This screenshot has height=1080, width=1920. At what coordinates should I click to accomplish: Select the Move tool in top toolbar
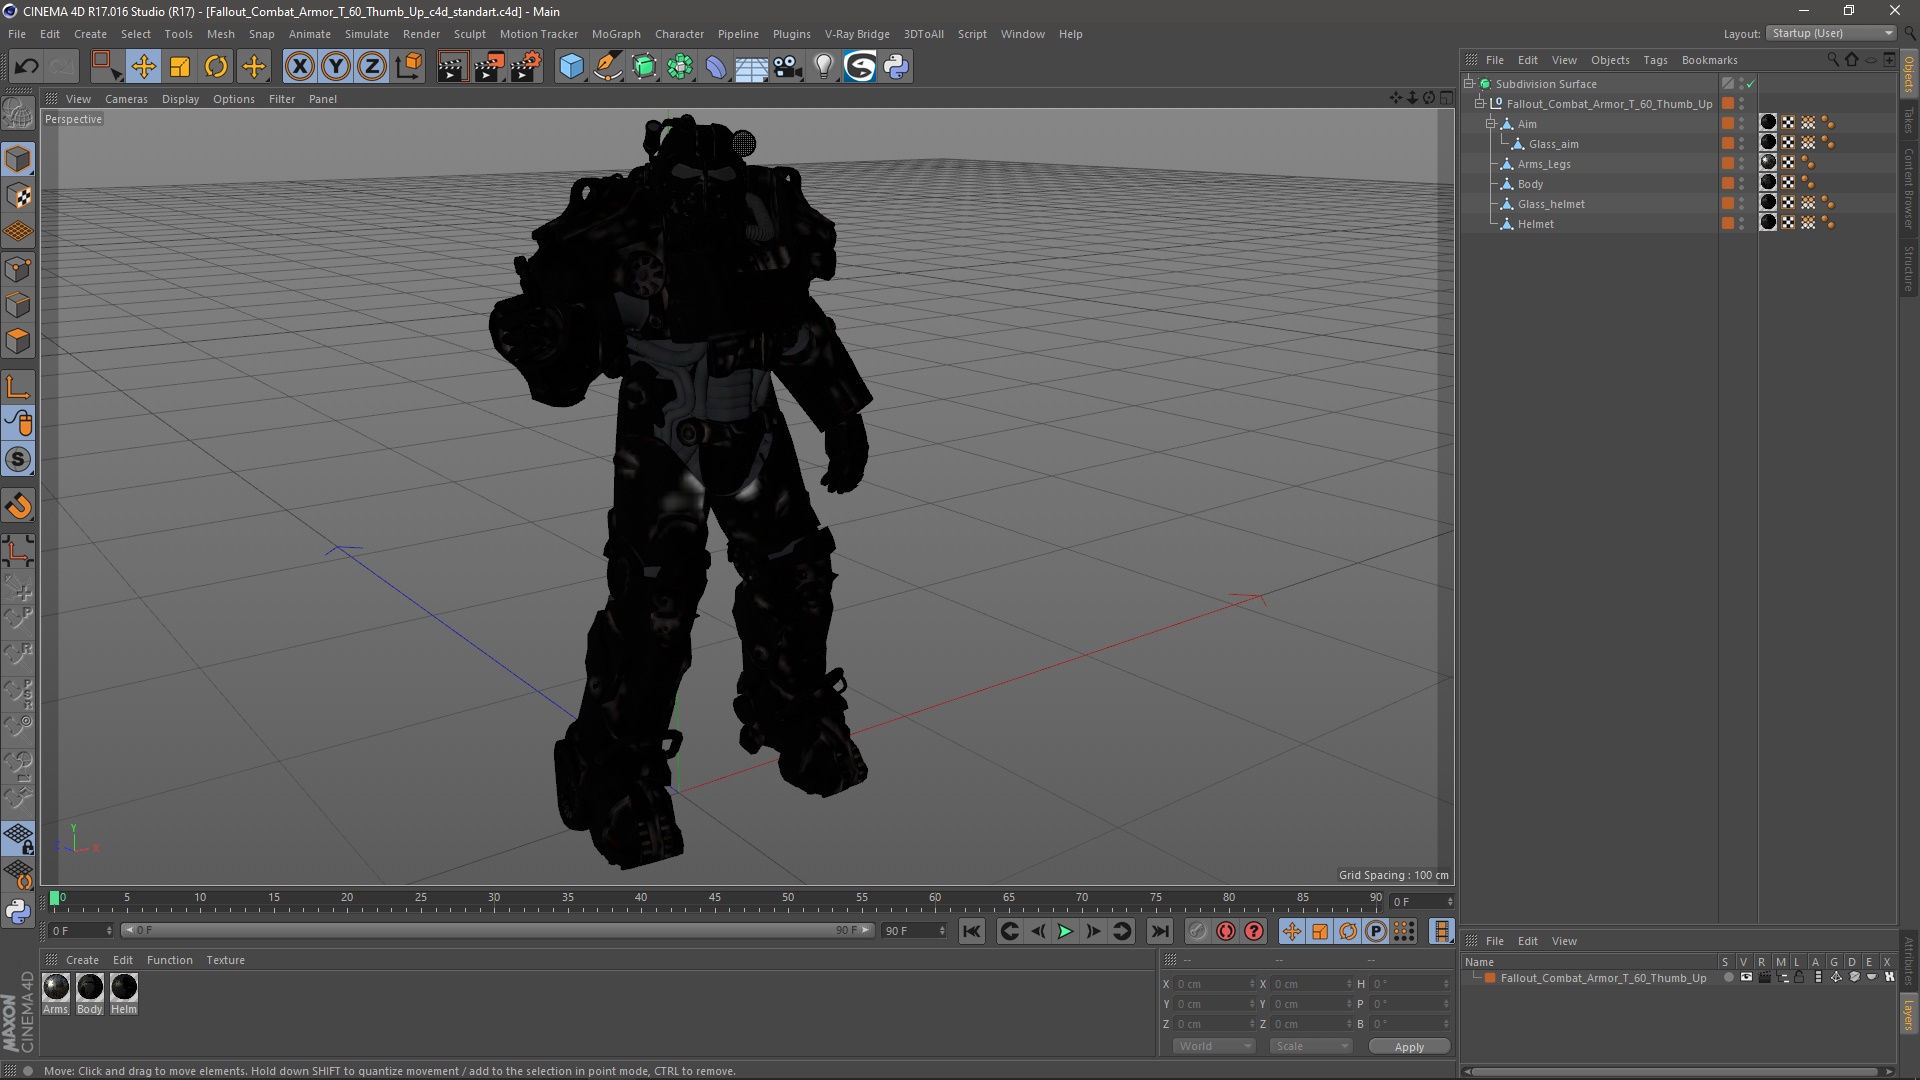tap(143, 67)
